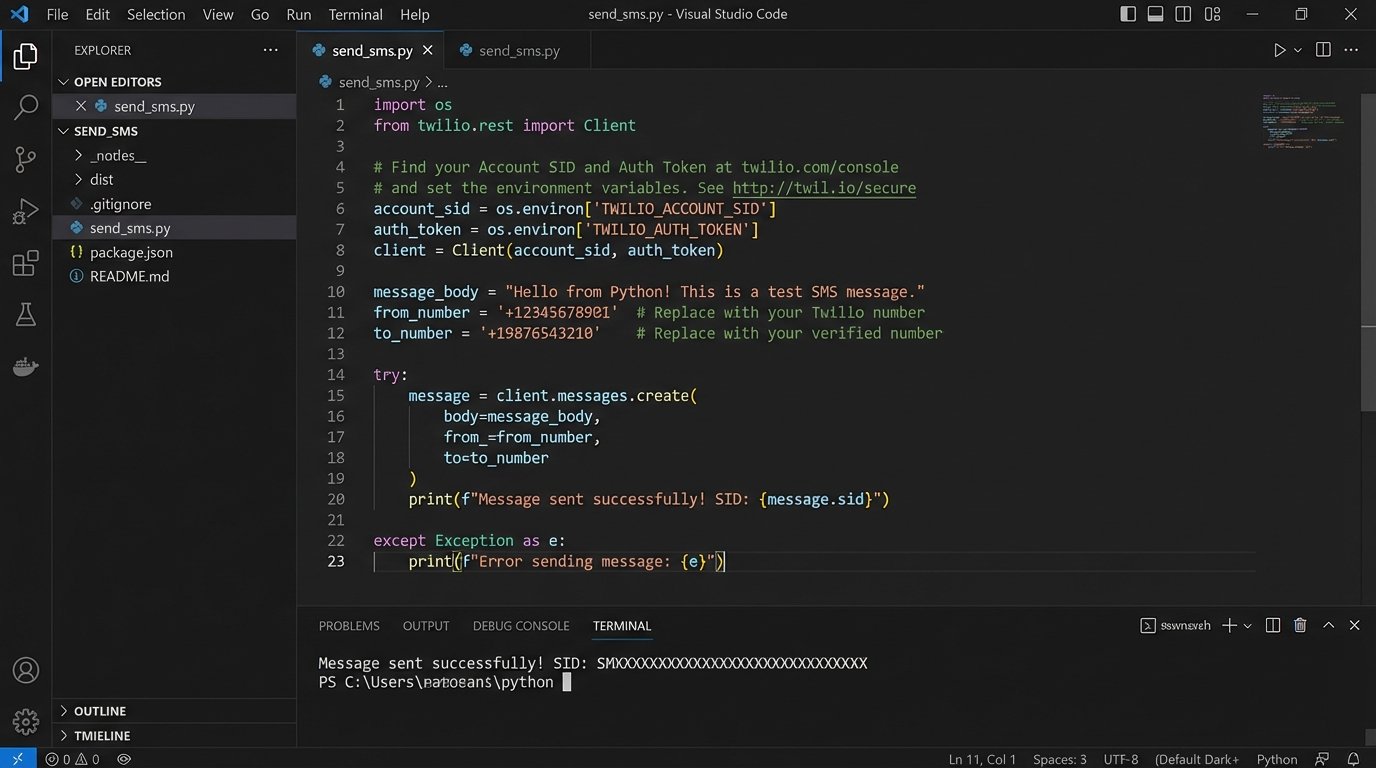Toggle the primary sidebar layout button
This screenshot has width=1376, height=768.
(1128, 14)
